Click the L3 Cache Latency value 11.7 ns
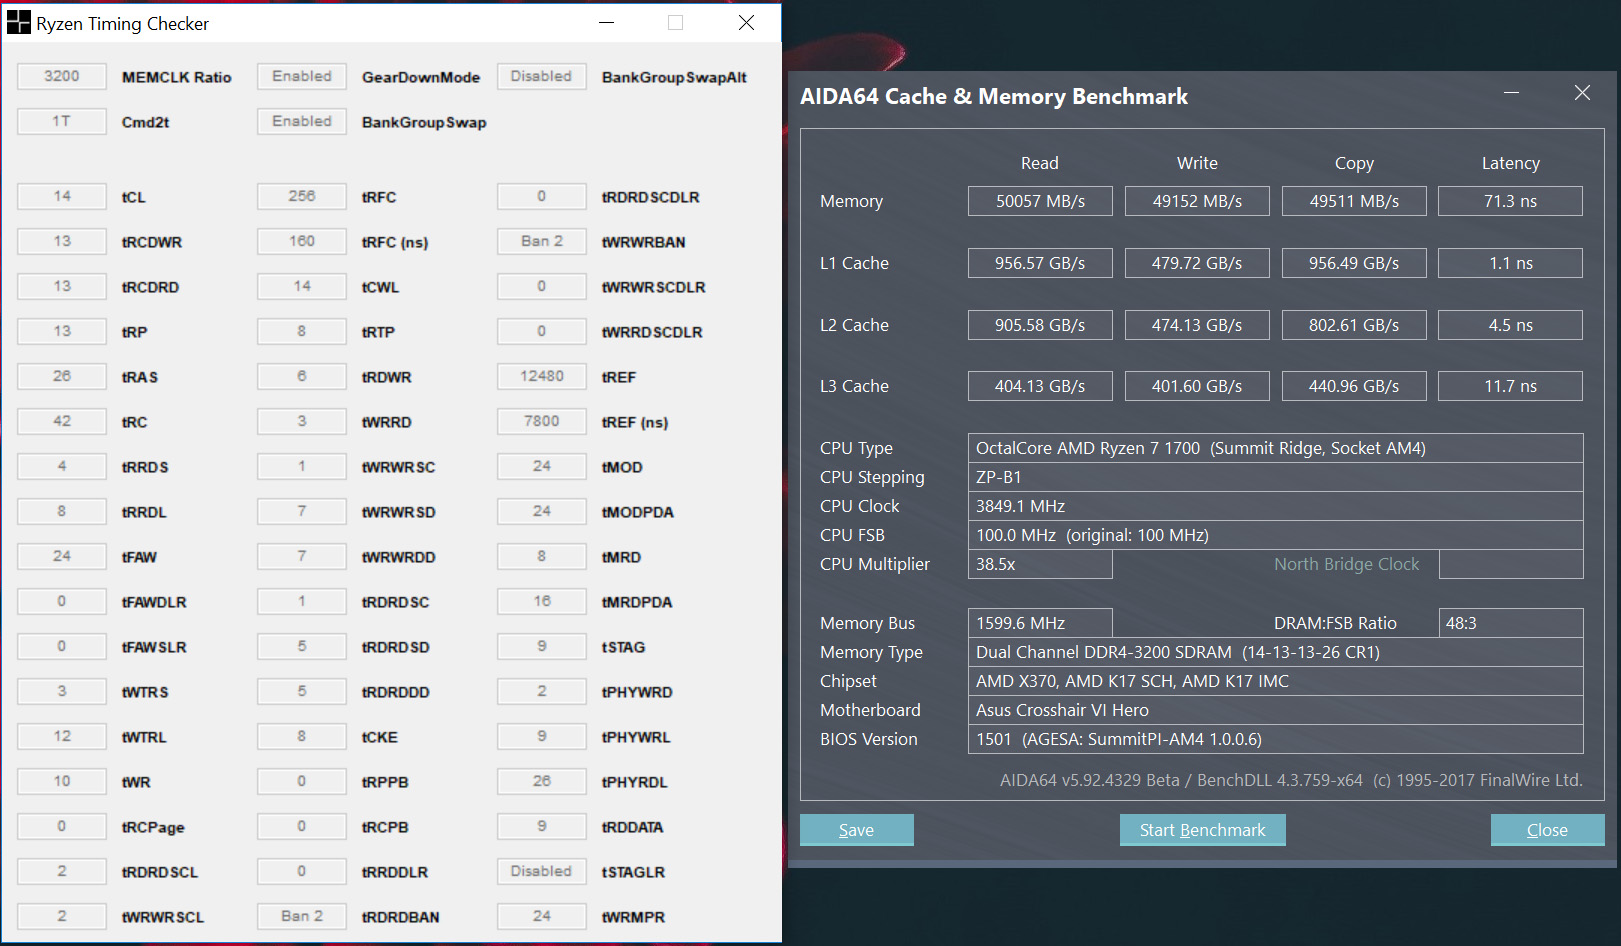1621x946 pixels. (x=1510, y=386)
